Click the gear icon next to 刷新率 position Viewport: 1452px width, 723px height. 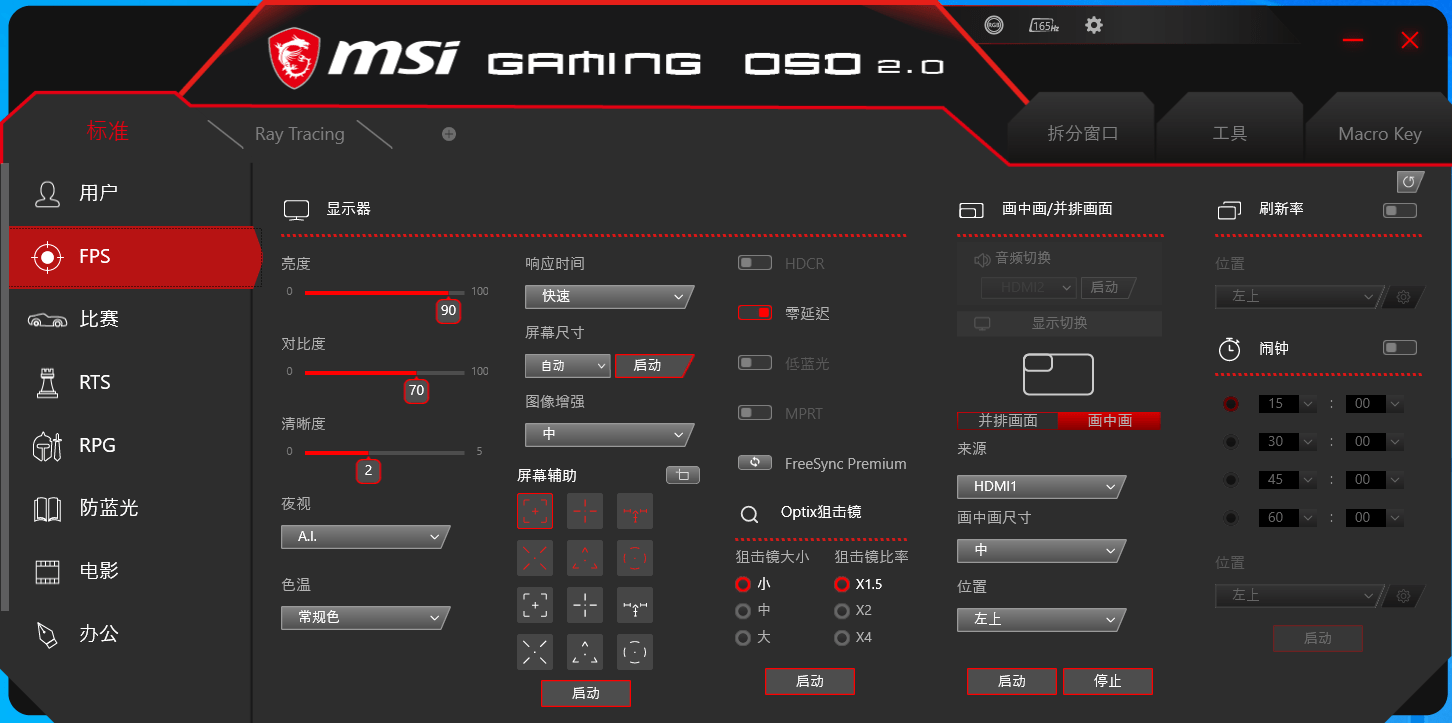click(1403, 297)
